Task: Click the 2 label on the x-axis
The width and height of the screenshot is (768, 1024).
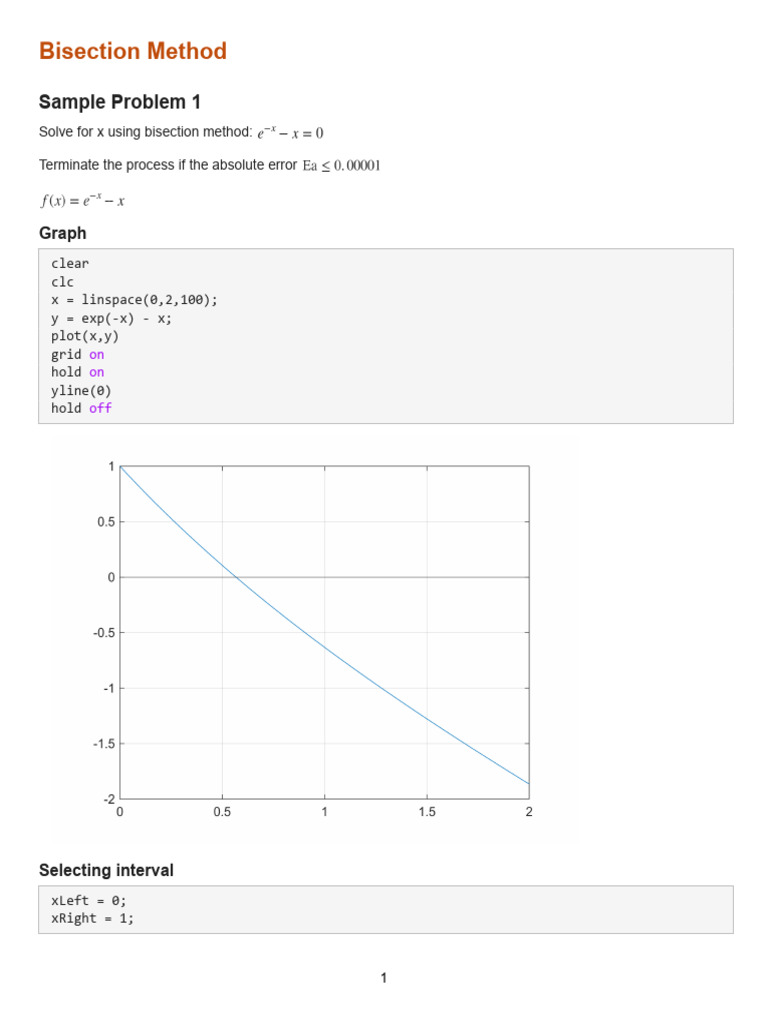Action: pyautogui.click(x=529, y=812)
